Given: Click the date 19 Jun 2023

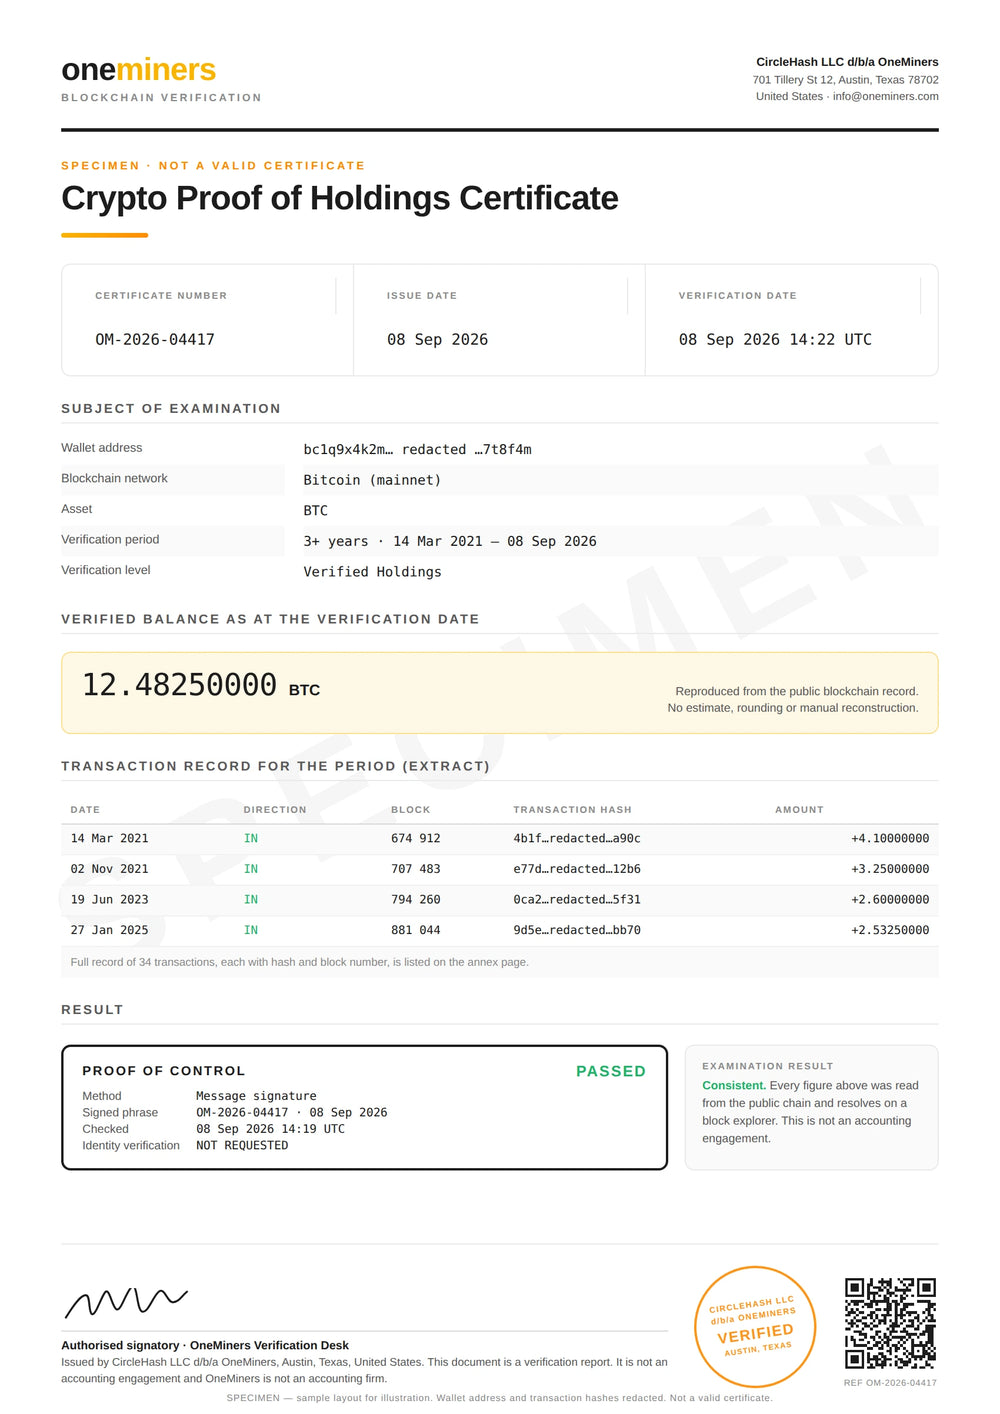Looking at the screenshot, I should pos(109,900).
